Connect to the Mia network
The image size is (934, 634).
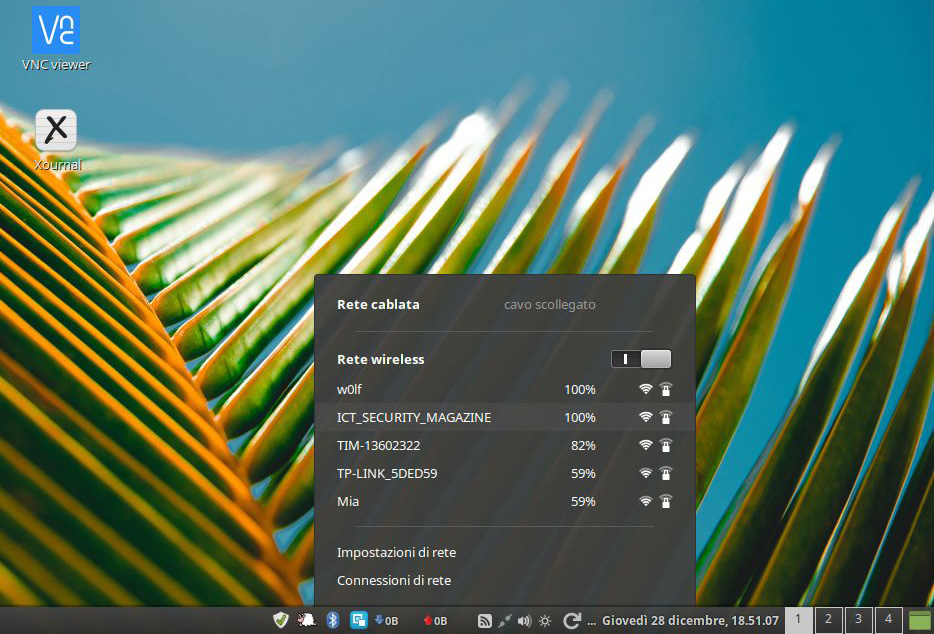505,501
